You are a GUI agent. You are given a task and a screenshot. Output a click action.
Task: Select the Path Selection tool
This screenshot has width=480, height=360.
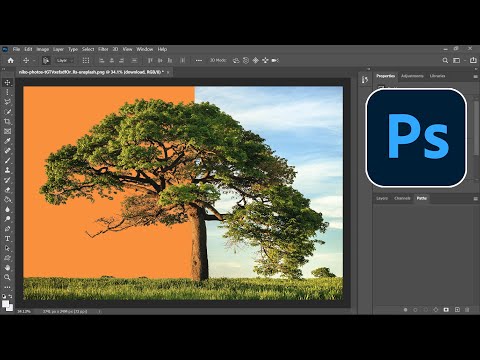coord(7,248)
